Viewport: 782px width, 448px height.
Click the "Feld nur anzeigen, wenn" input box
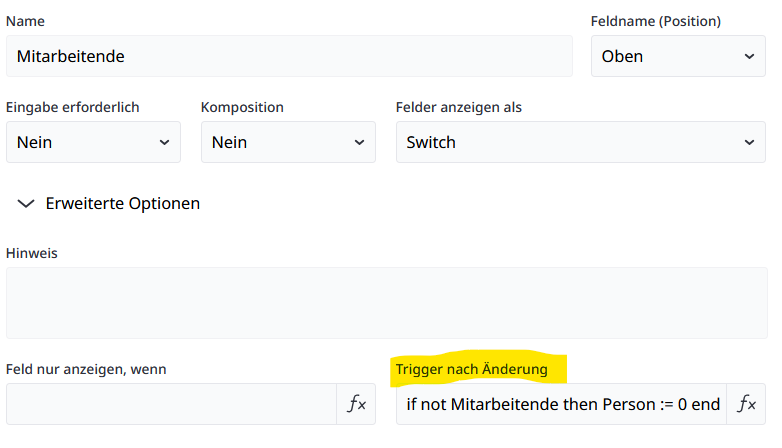pyautogui.click(x=171, y=404)
